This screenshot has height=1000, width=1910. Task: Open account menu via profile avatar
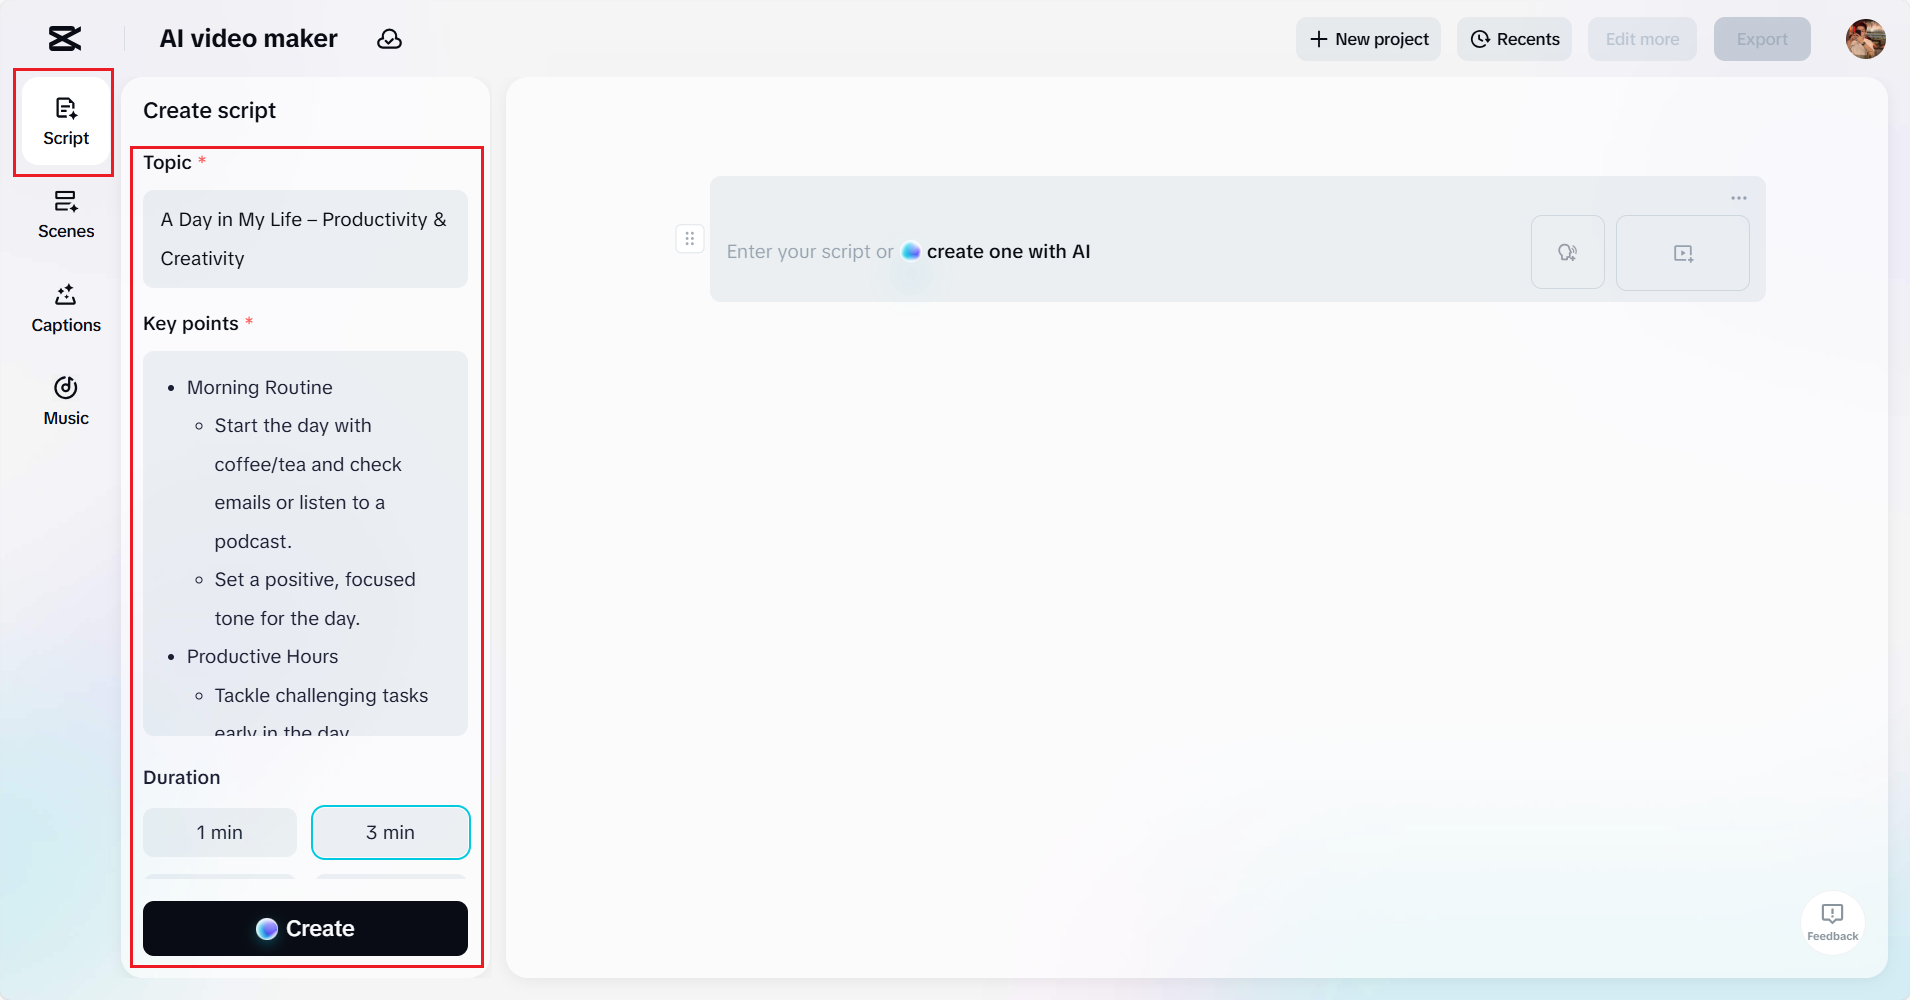click(1864, 39)
